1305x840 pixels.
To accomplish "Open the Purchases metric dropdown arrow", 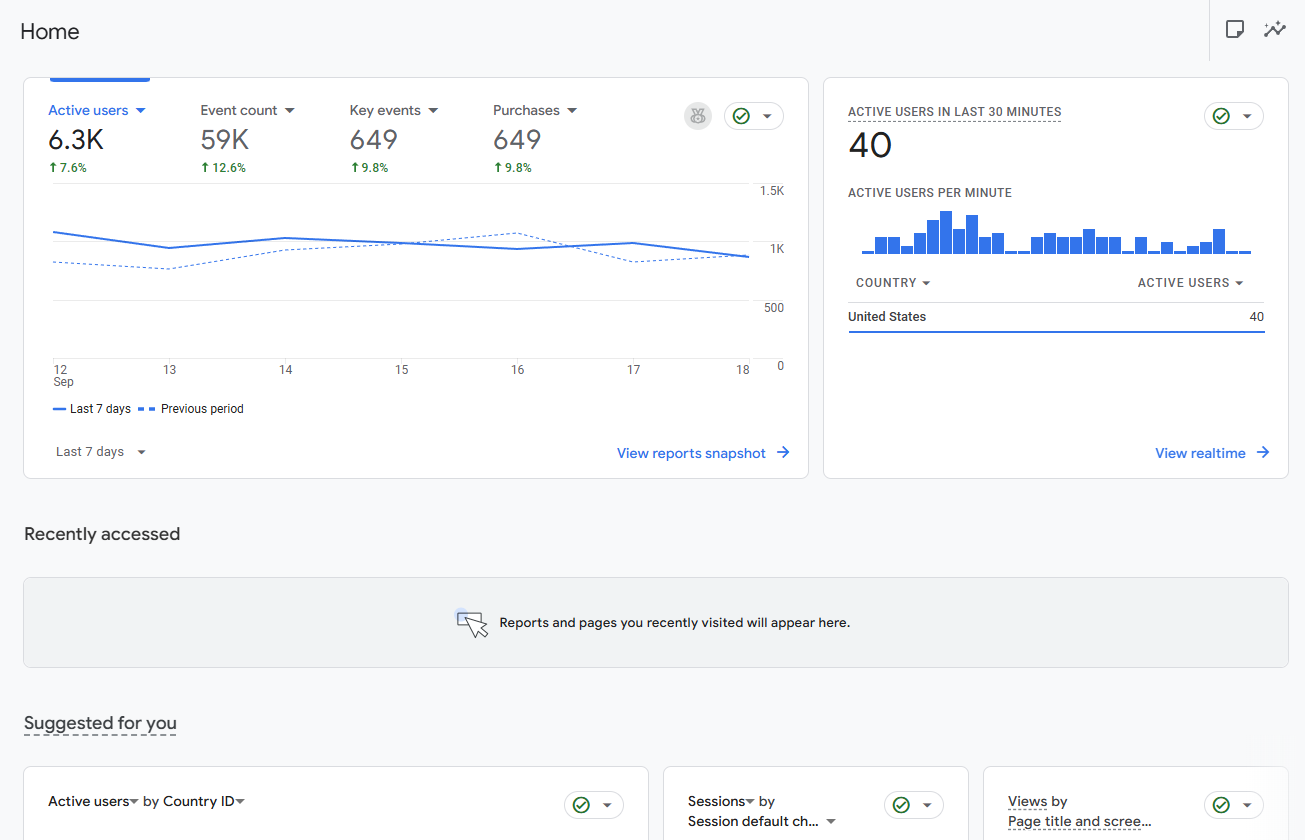I will tap(572, 110).
